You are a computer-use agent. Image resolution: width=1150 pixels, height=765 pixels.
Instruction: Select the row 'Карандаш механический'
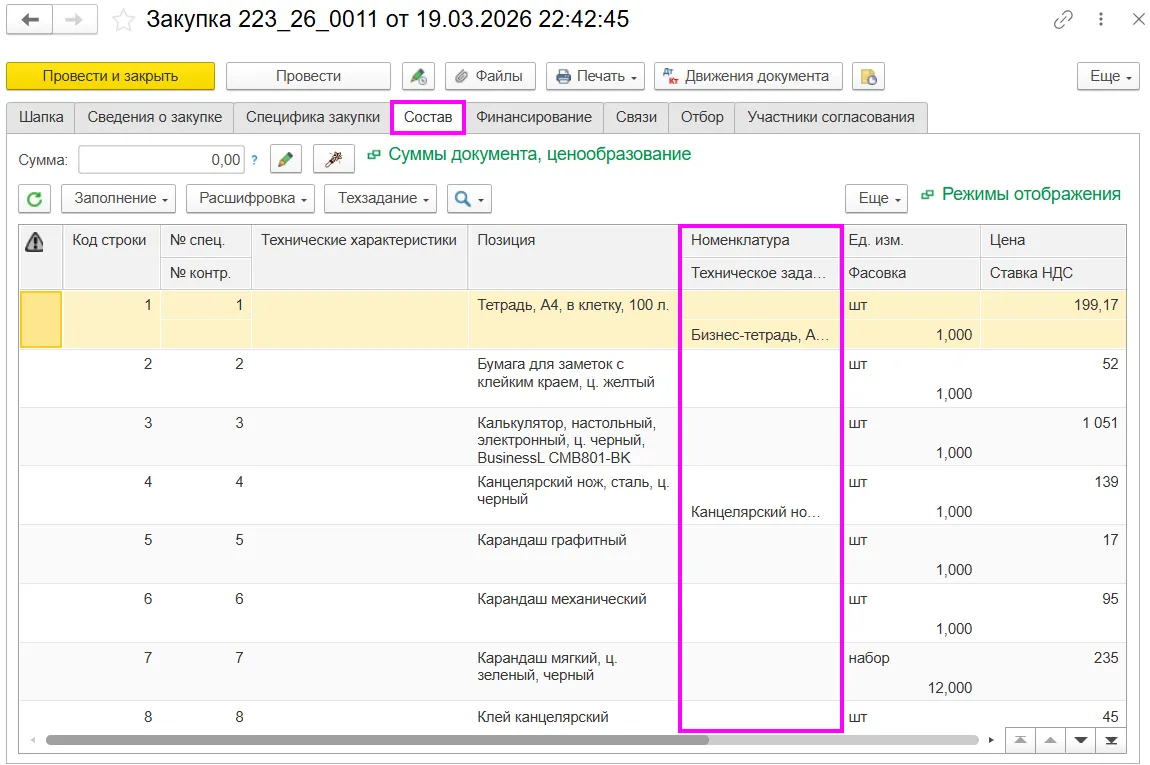(573, 613)
